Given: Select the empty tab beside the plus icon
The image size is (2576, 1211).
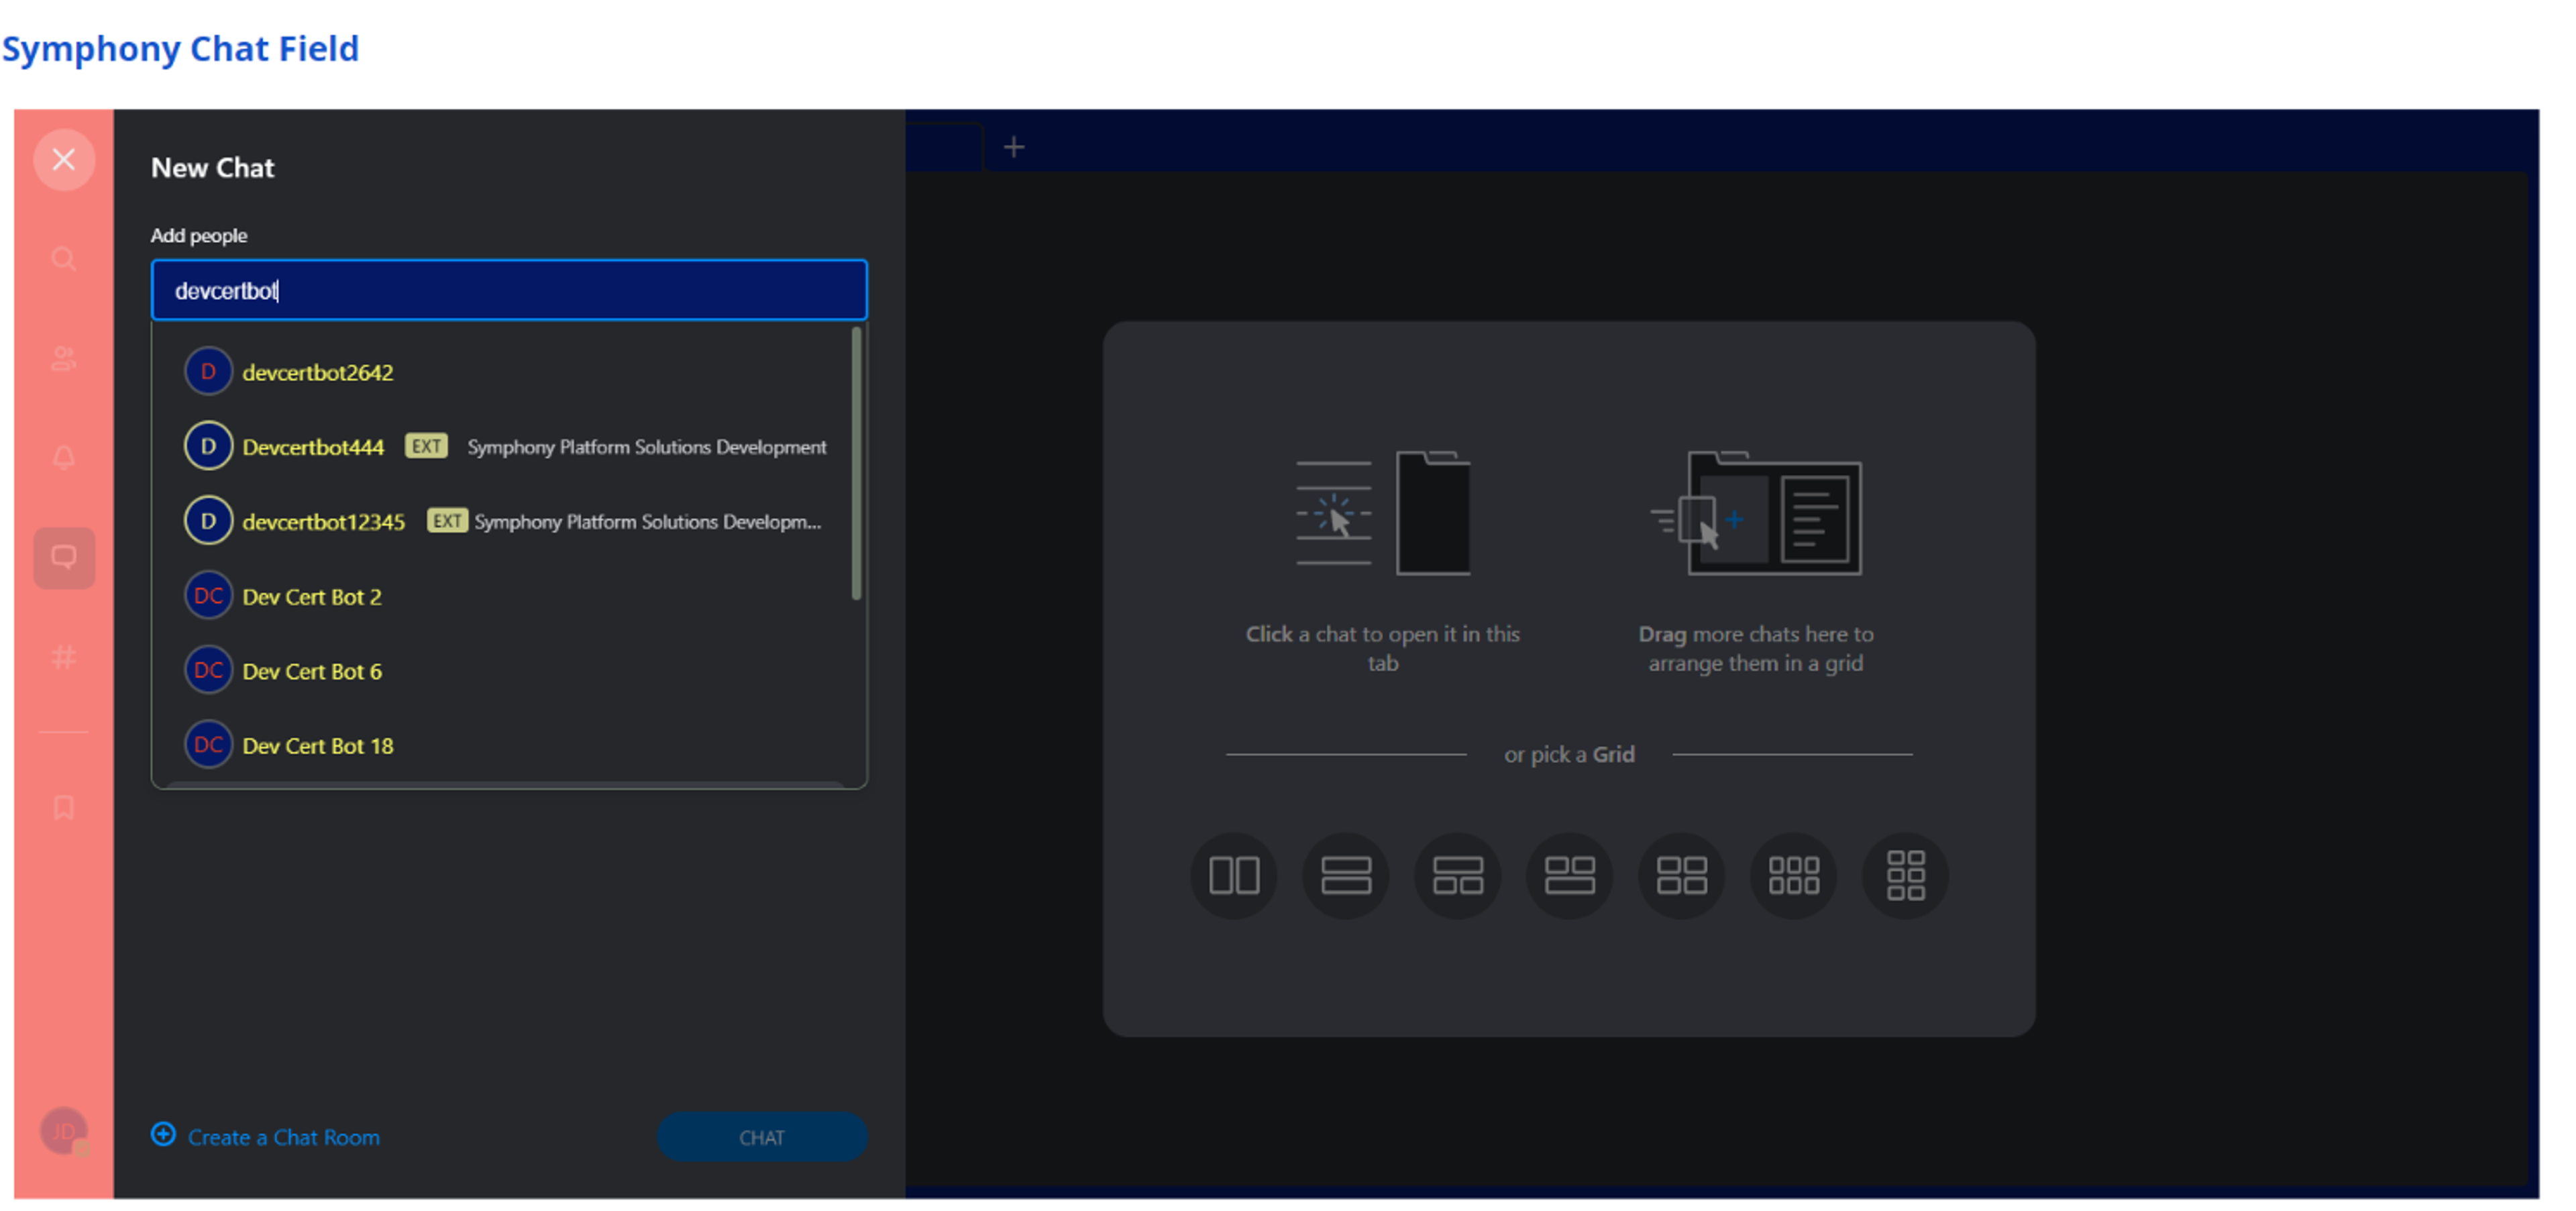Looking at the screenshot, I should click(x=944, y=147).
